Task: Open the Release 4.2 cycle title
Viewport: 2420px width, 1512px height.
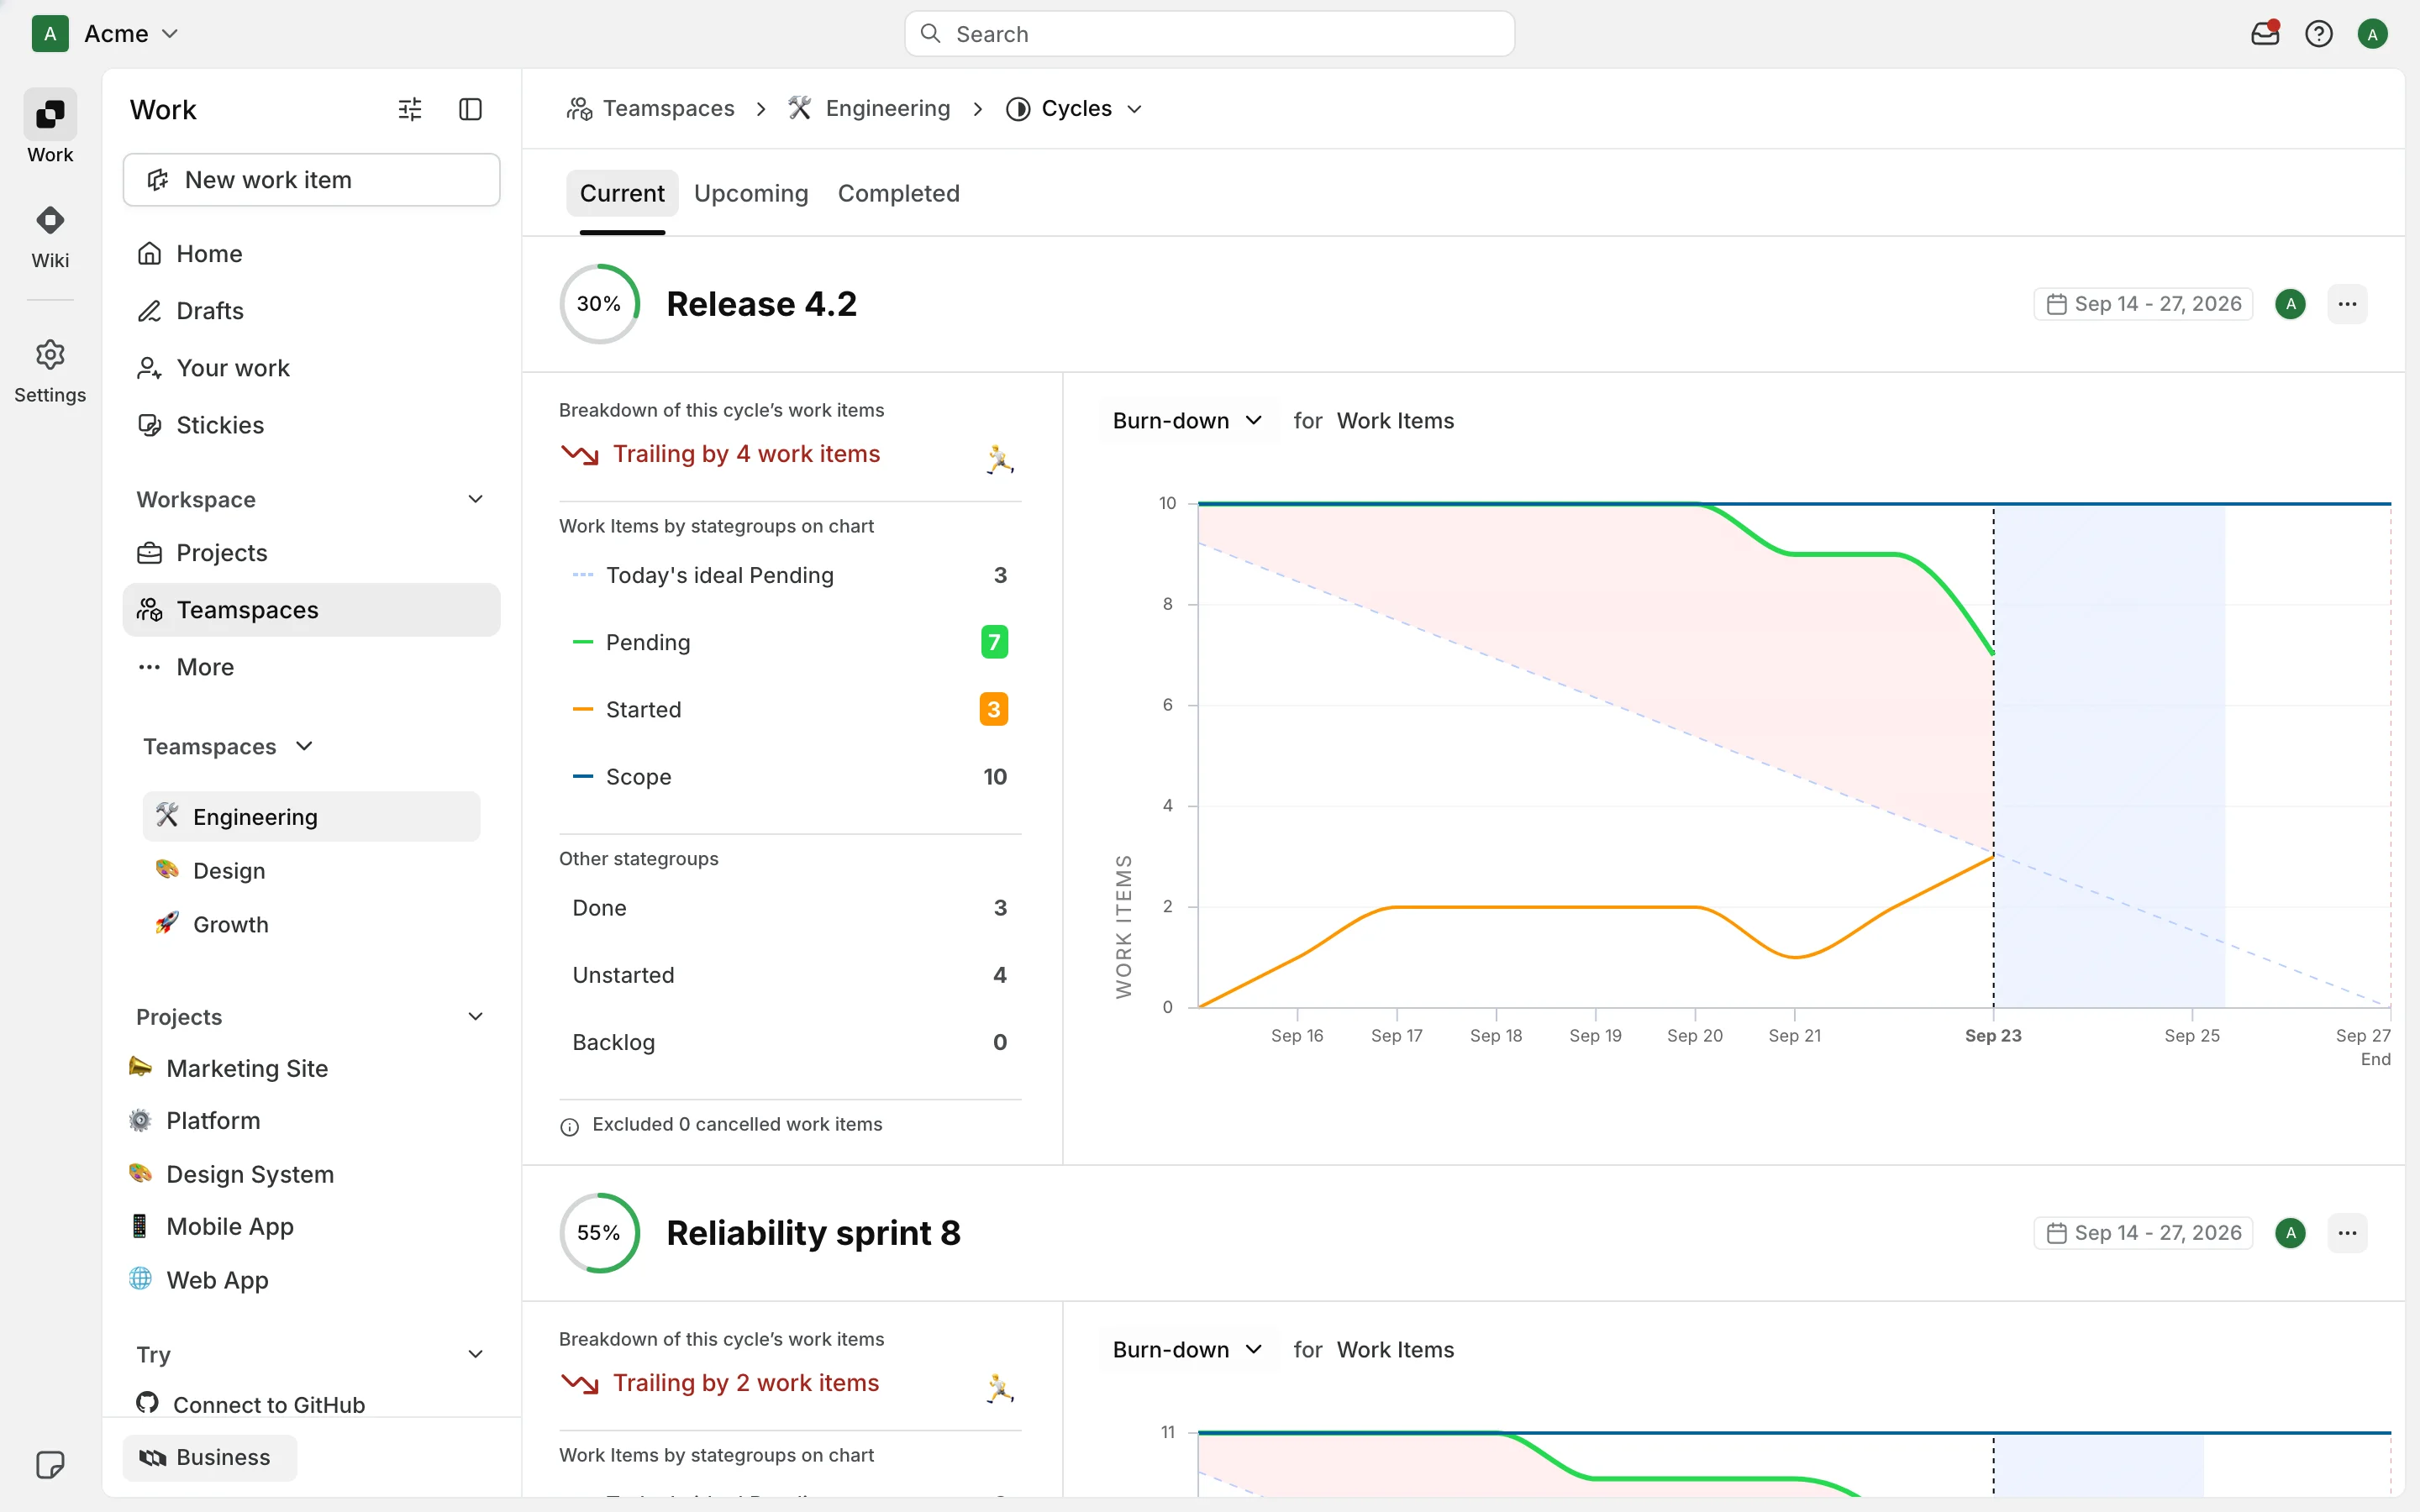Action: click(762, 304)
